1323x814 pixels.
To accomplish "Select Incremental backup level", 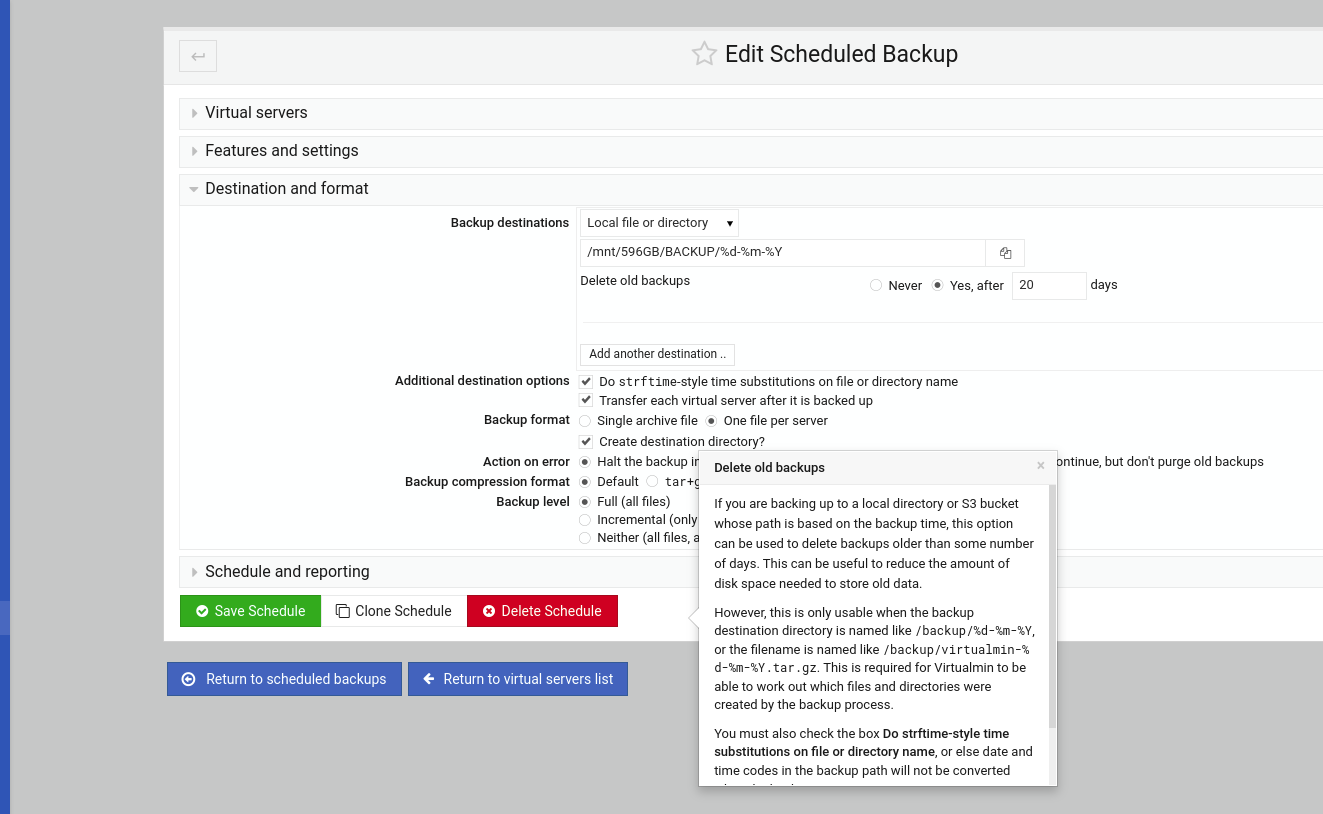I will pyautogui.click(x=585, y=520).
